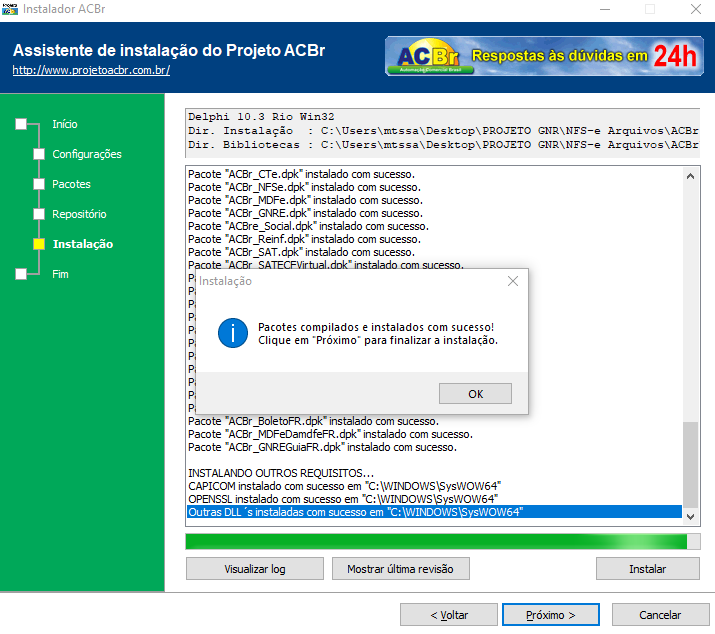Screen dimensions: 715x634
Task: Click the log scrollbar thumb
Action: coord(690,464)
